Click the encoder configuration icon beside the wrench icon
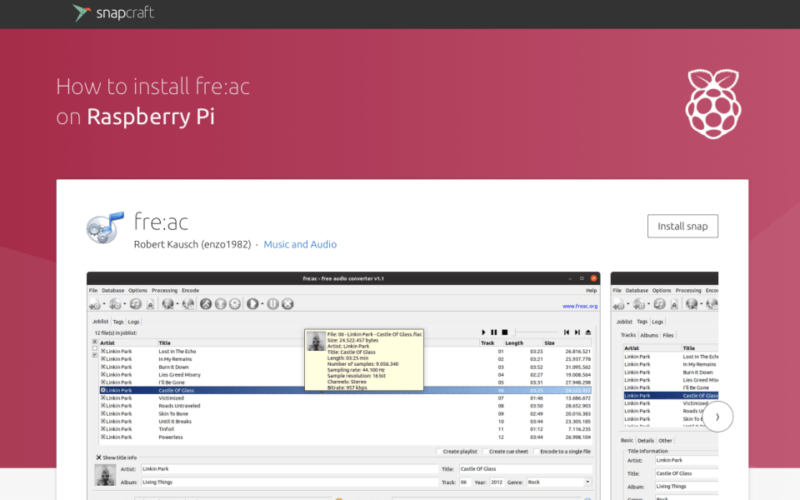Viewport: 800px width, 500px height. tap(220, 304)
